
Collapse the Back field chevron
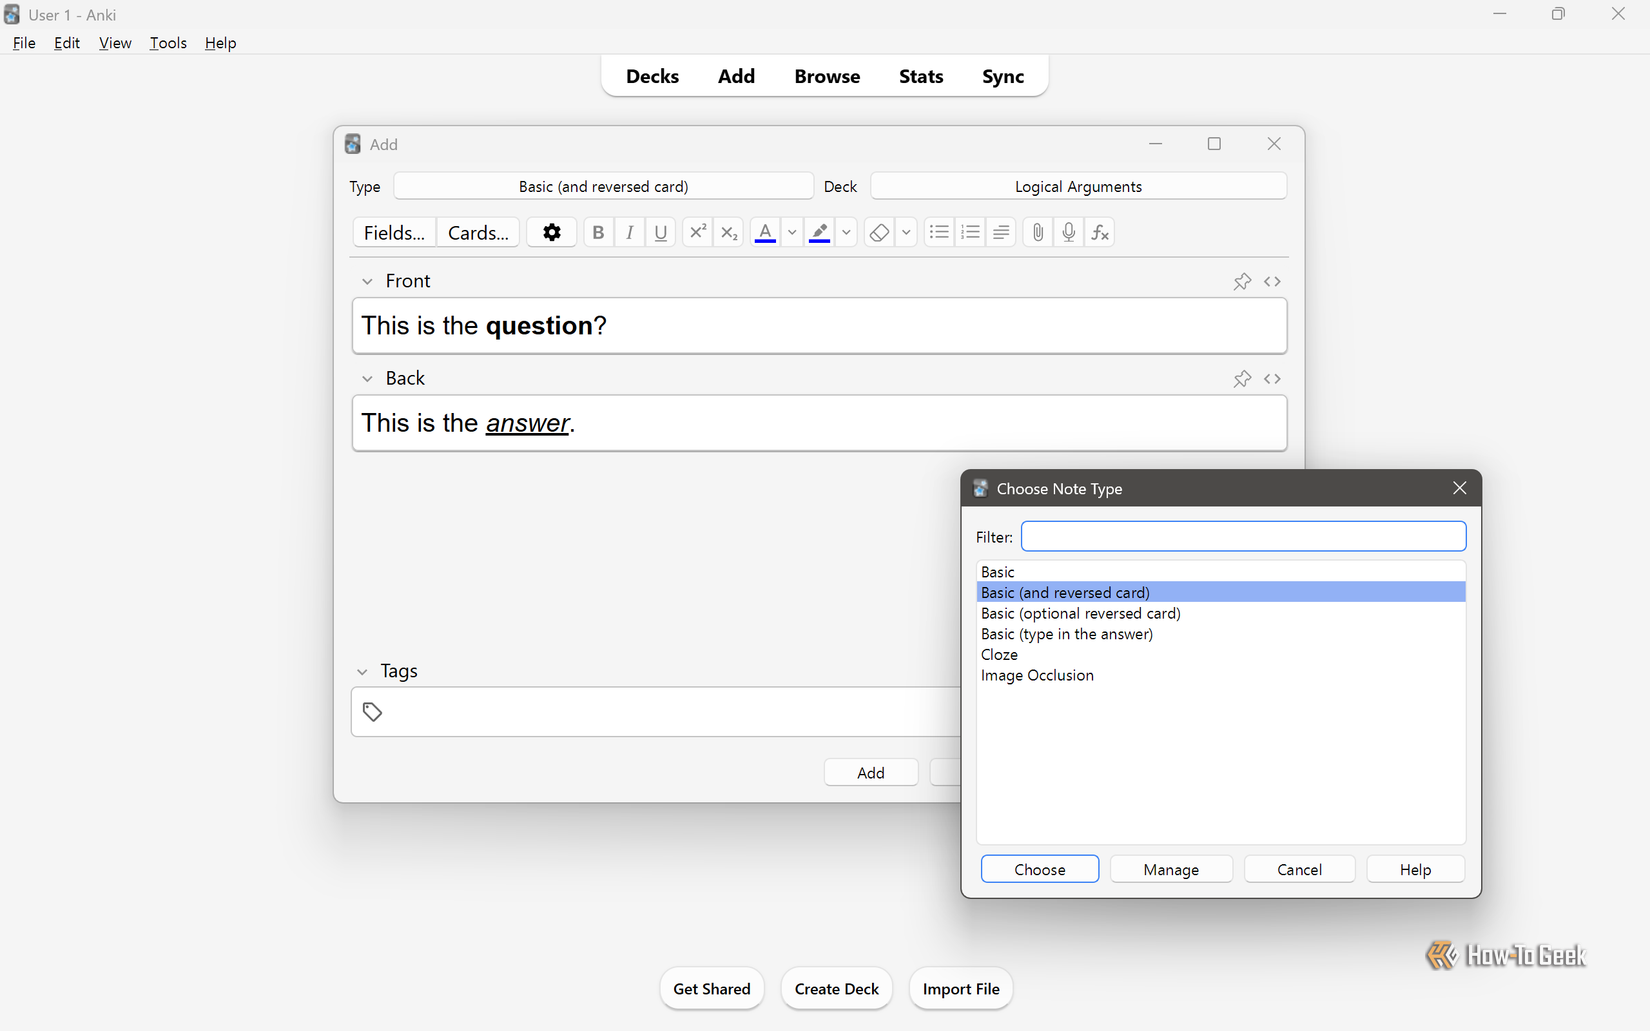367,378
